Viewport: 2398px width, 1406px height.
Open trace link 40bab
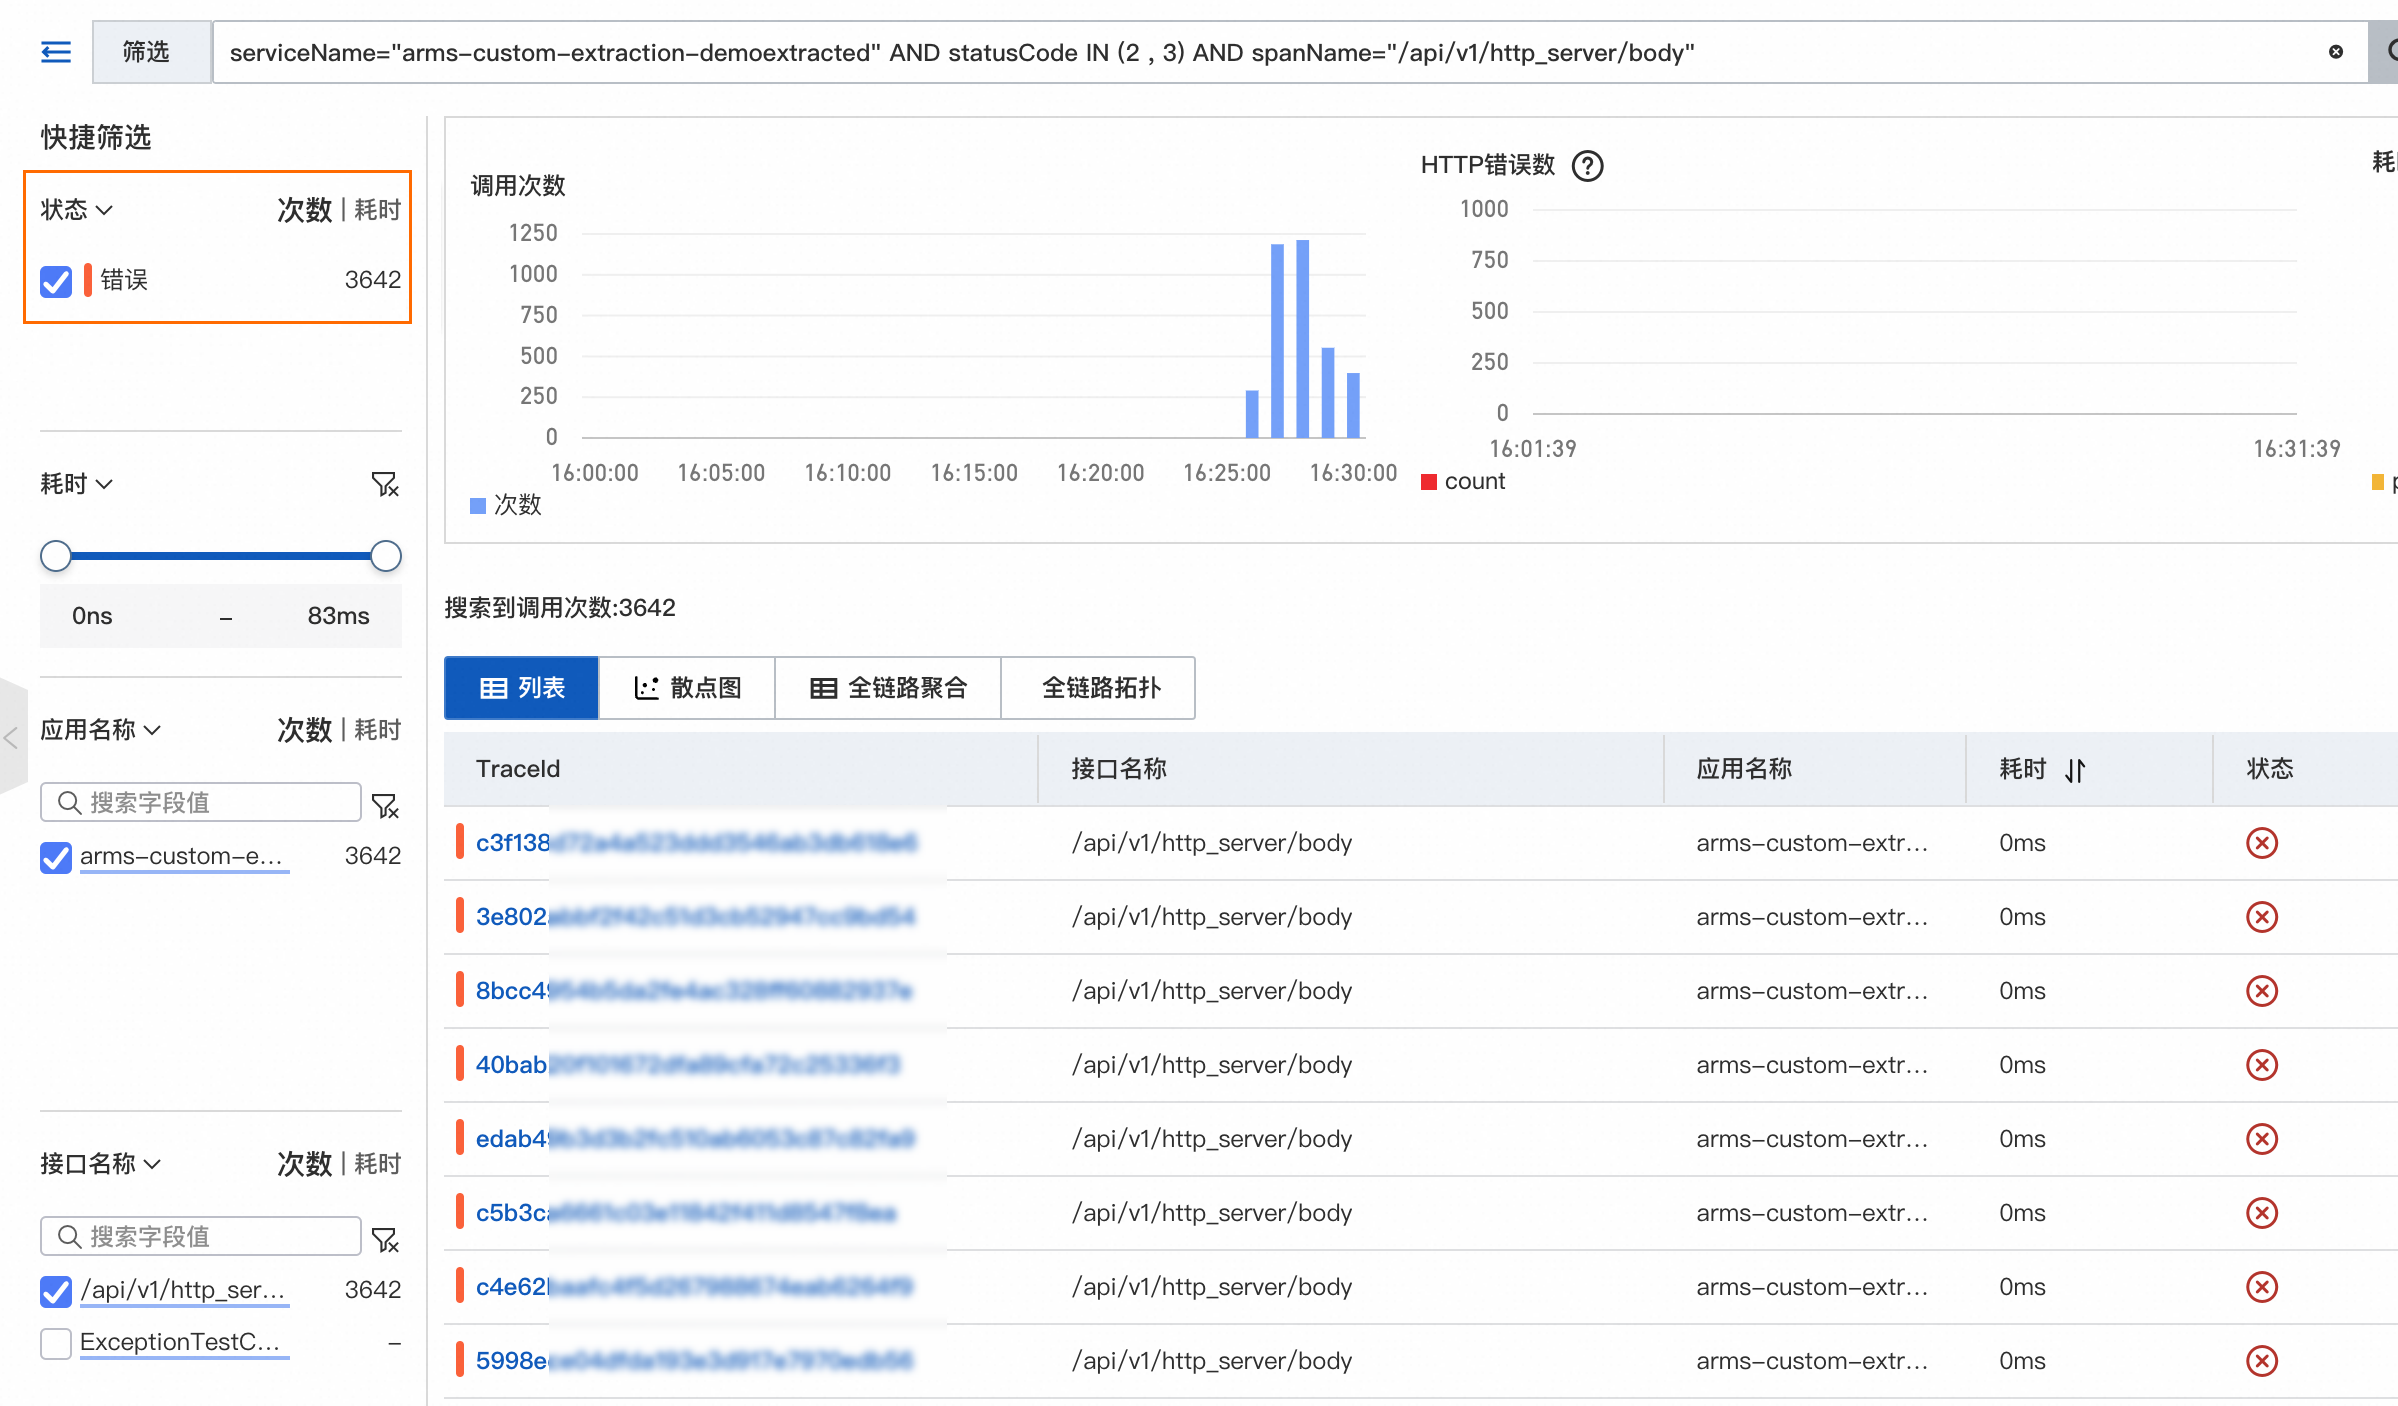[689, 1065]
